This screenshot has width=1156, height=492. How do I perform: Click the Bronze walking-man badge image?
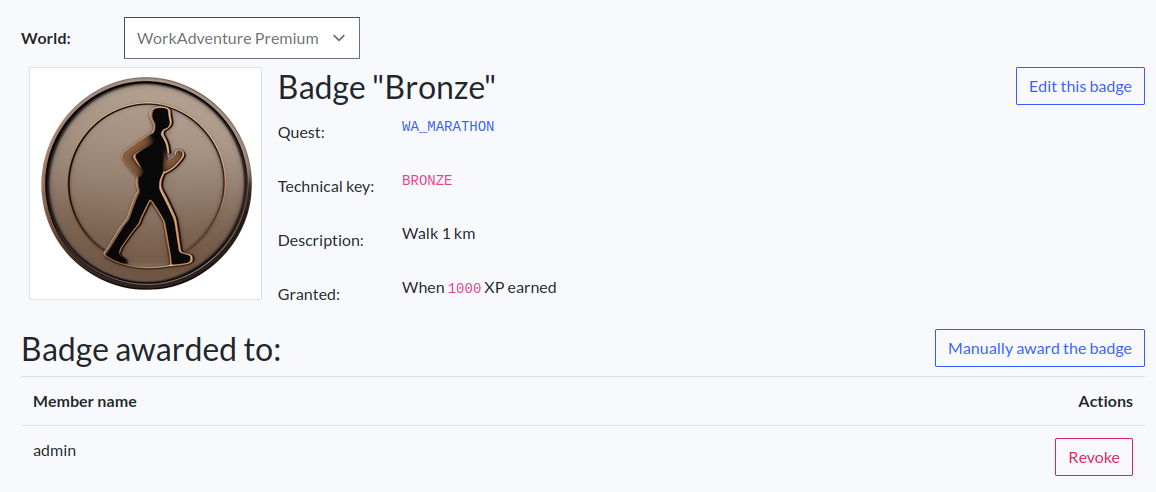[145, 183]
